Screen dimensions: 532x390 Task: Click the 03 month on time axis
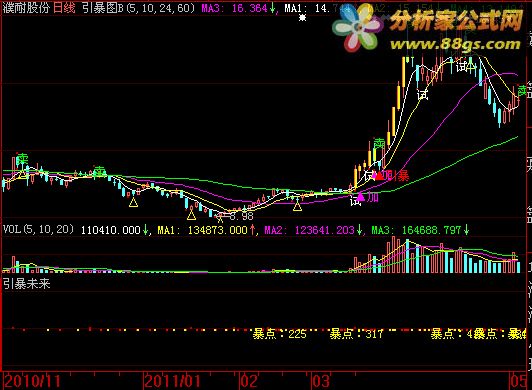(x=321, y=382)
